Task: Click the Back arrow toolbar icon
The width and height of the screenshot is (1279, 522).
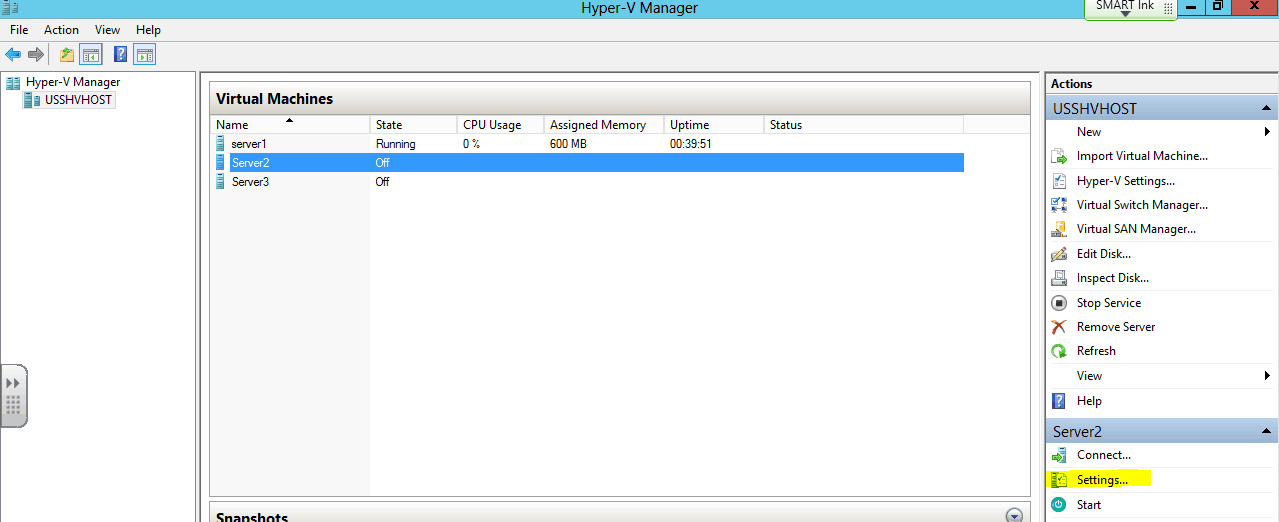Action: [13, 55]
